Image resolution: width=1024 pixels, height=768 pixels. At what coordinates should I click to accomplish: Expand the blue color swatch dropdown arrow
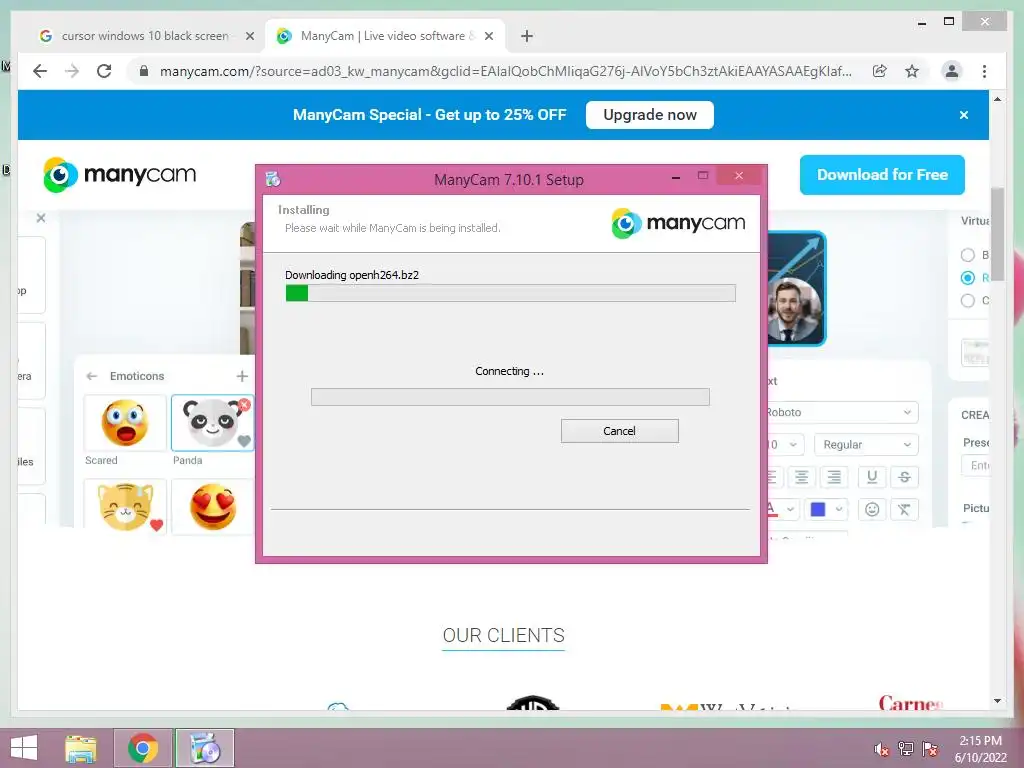(x=839, y=509)
